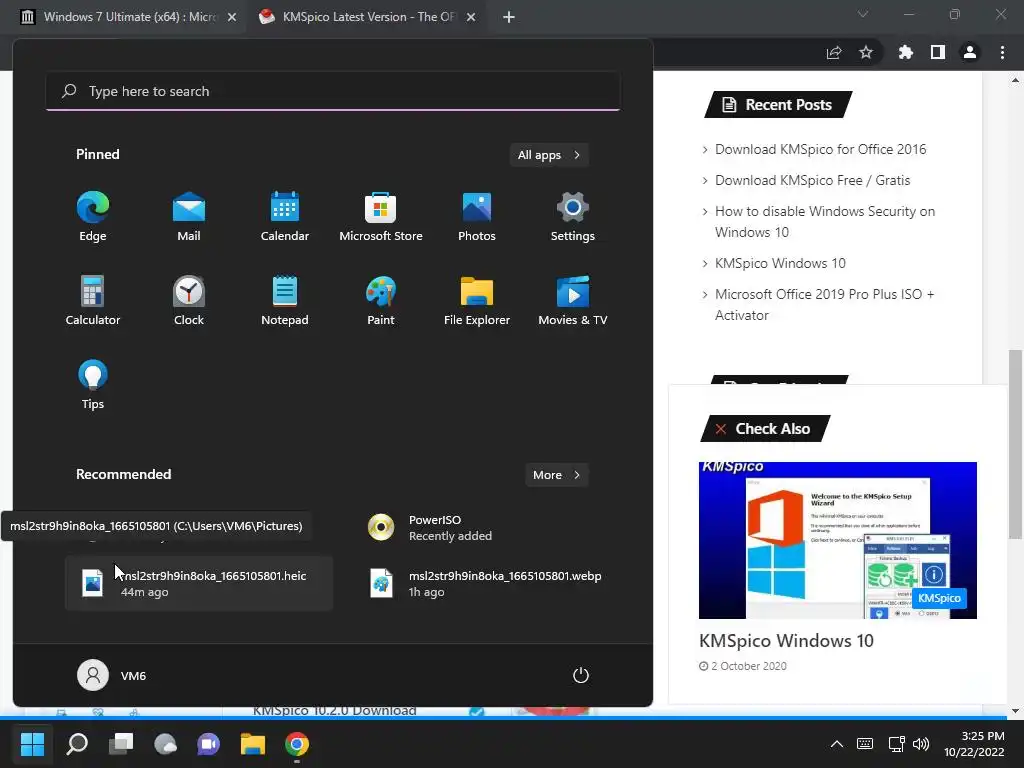Launch Paint
The height and width of the screenshot is (768, 1024).
381,300
